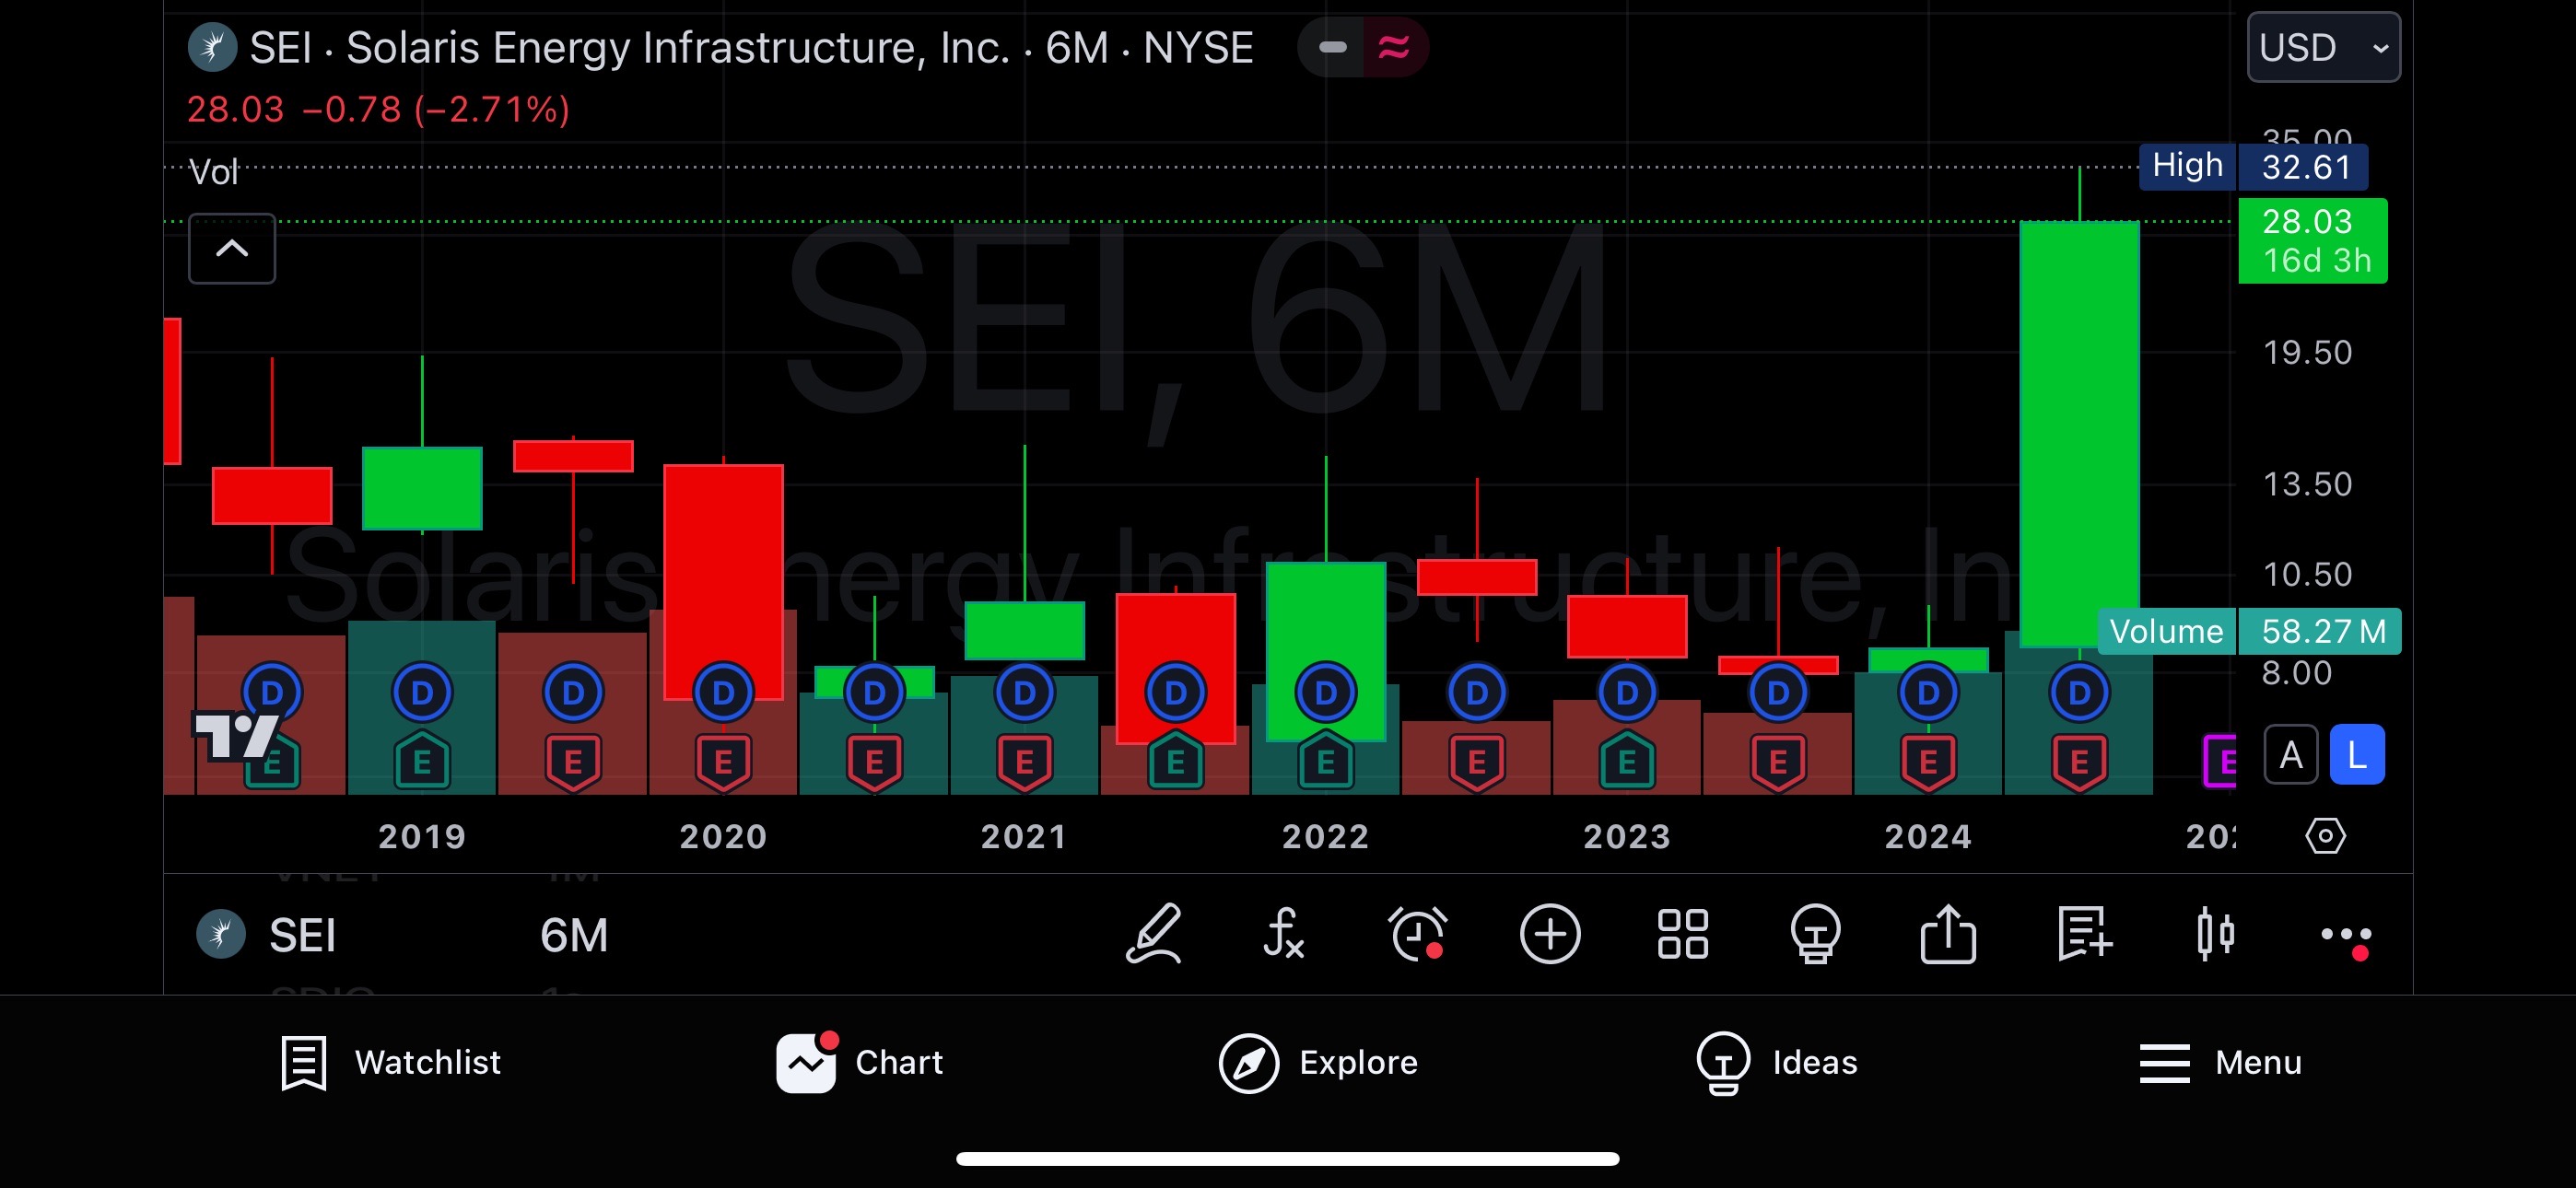Image resolution: width=2576 pixels, height=1188 pixels.
Task: Add a note with text-plus icon
Action: coord(2083,934)
